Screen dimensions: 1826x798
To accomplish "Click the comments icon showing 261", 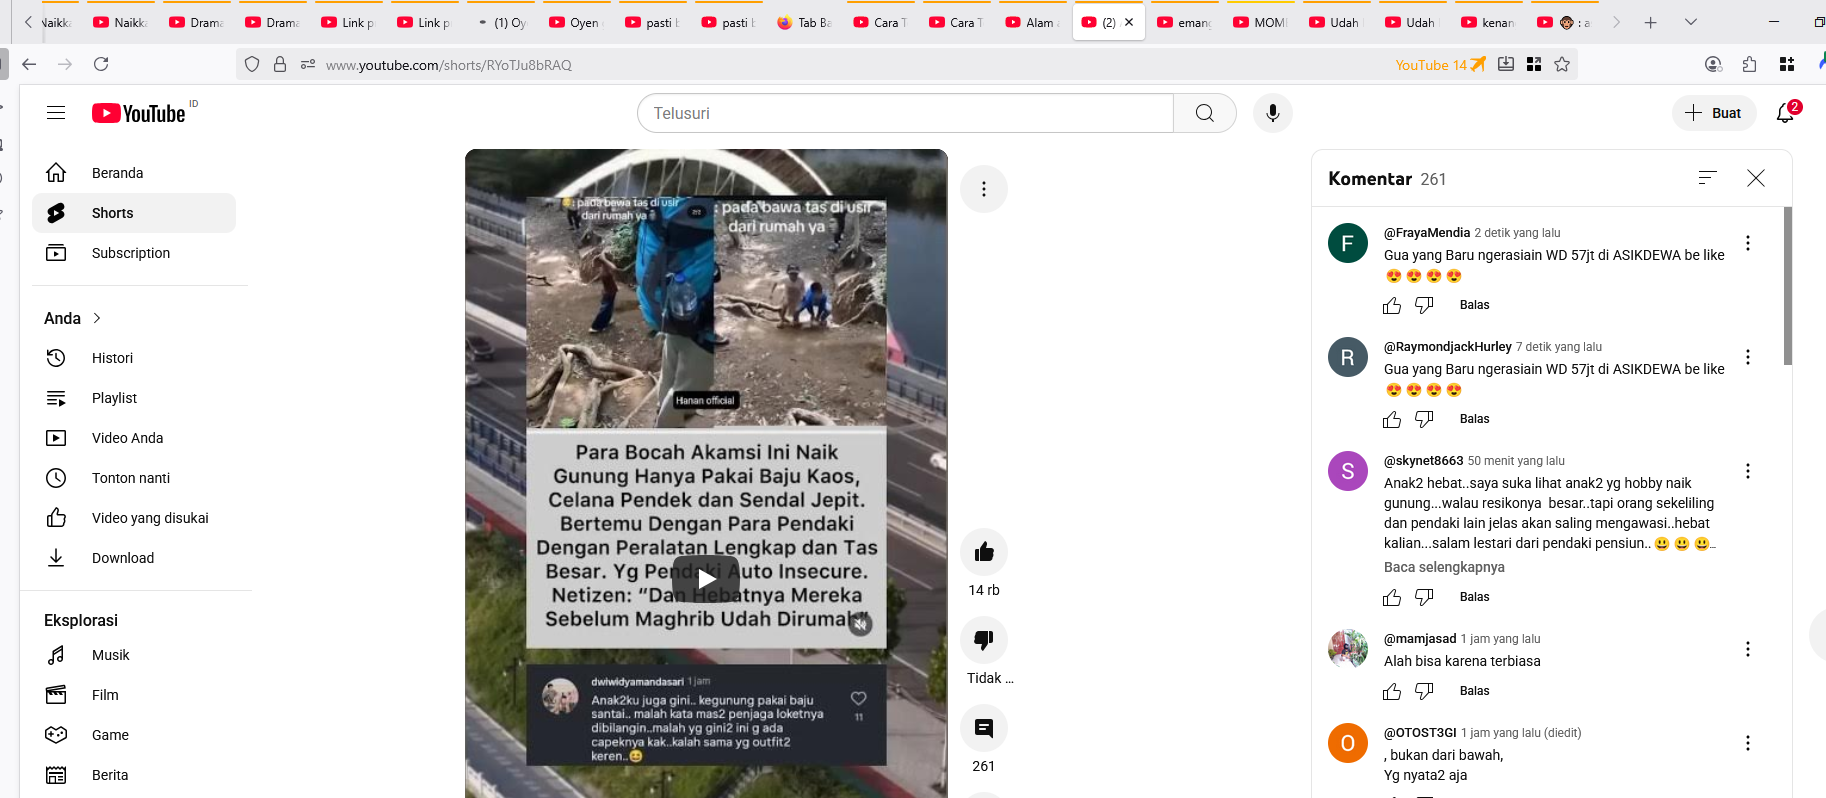I will point(984,728).
